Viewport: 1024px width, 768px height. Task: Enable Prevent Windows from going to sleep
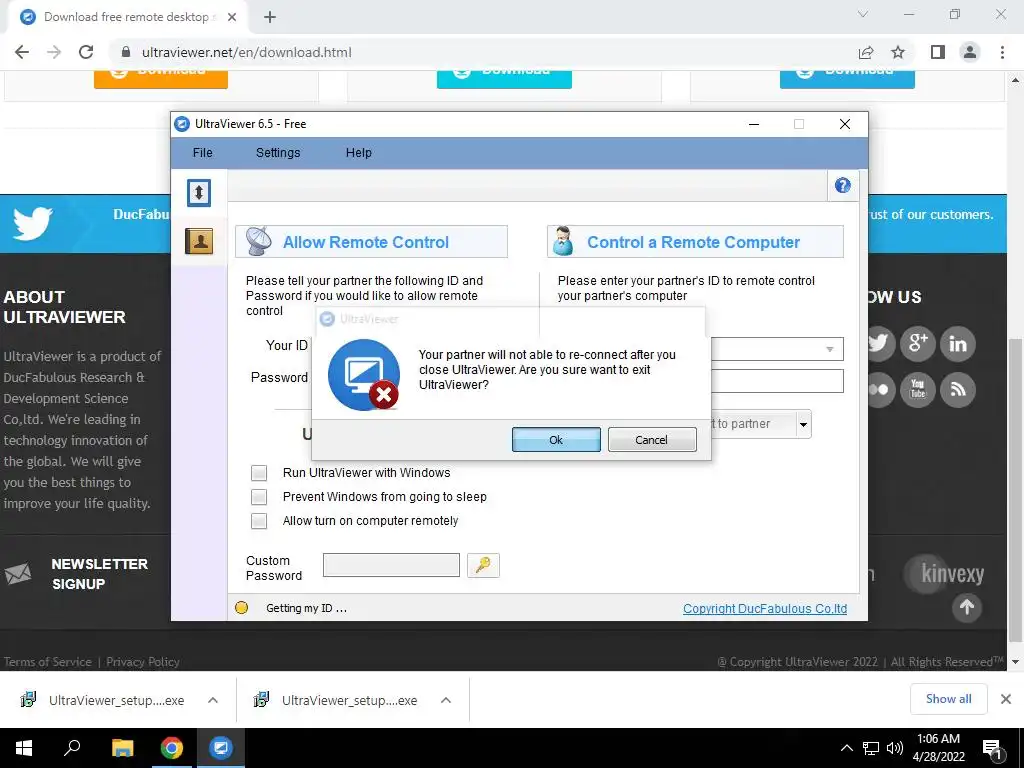click(x=259, y=497)
